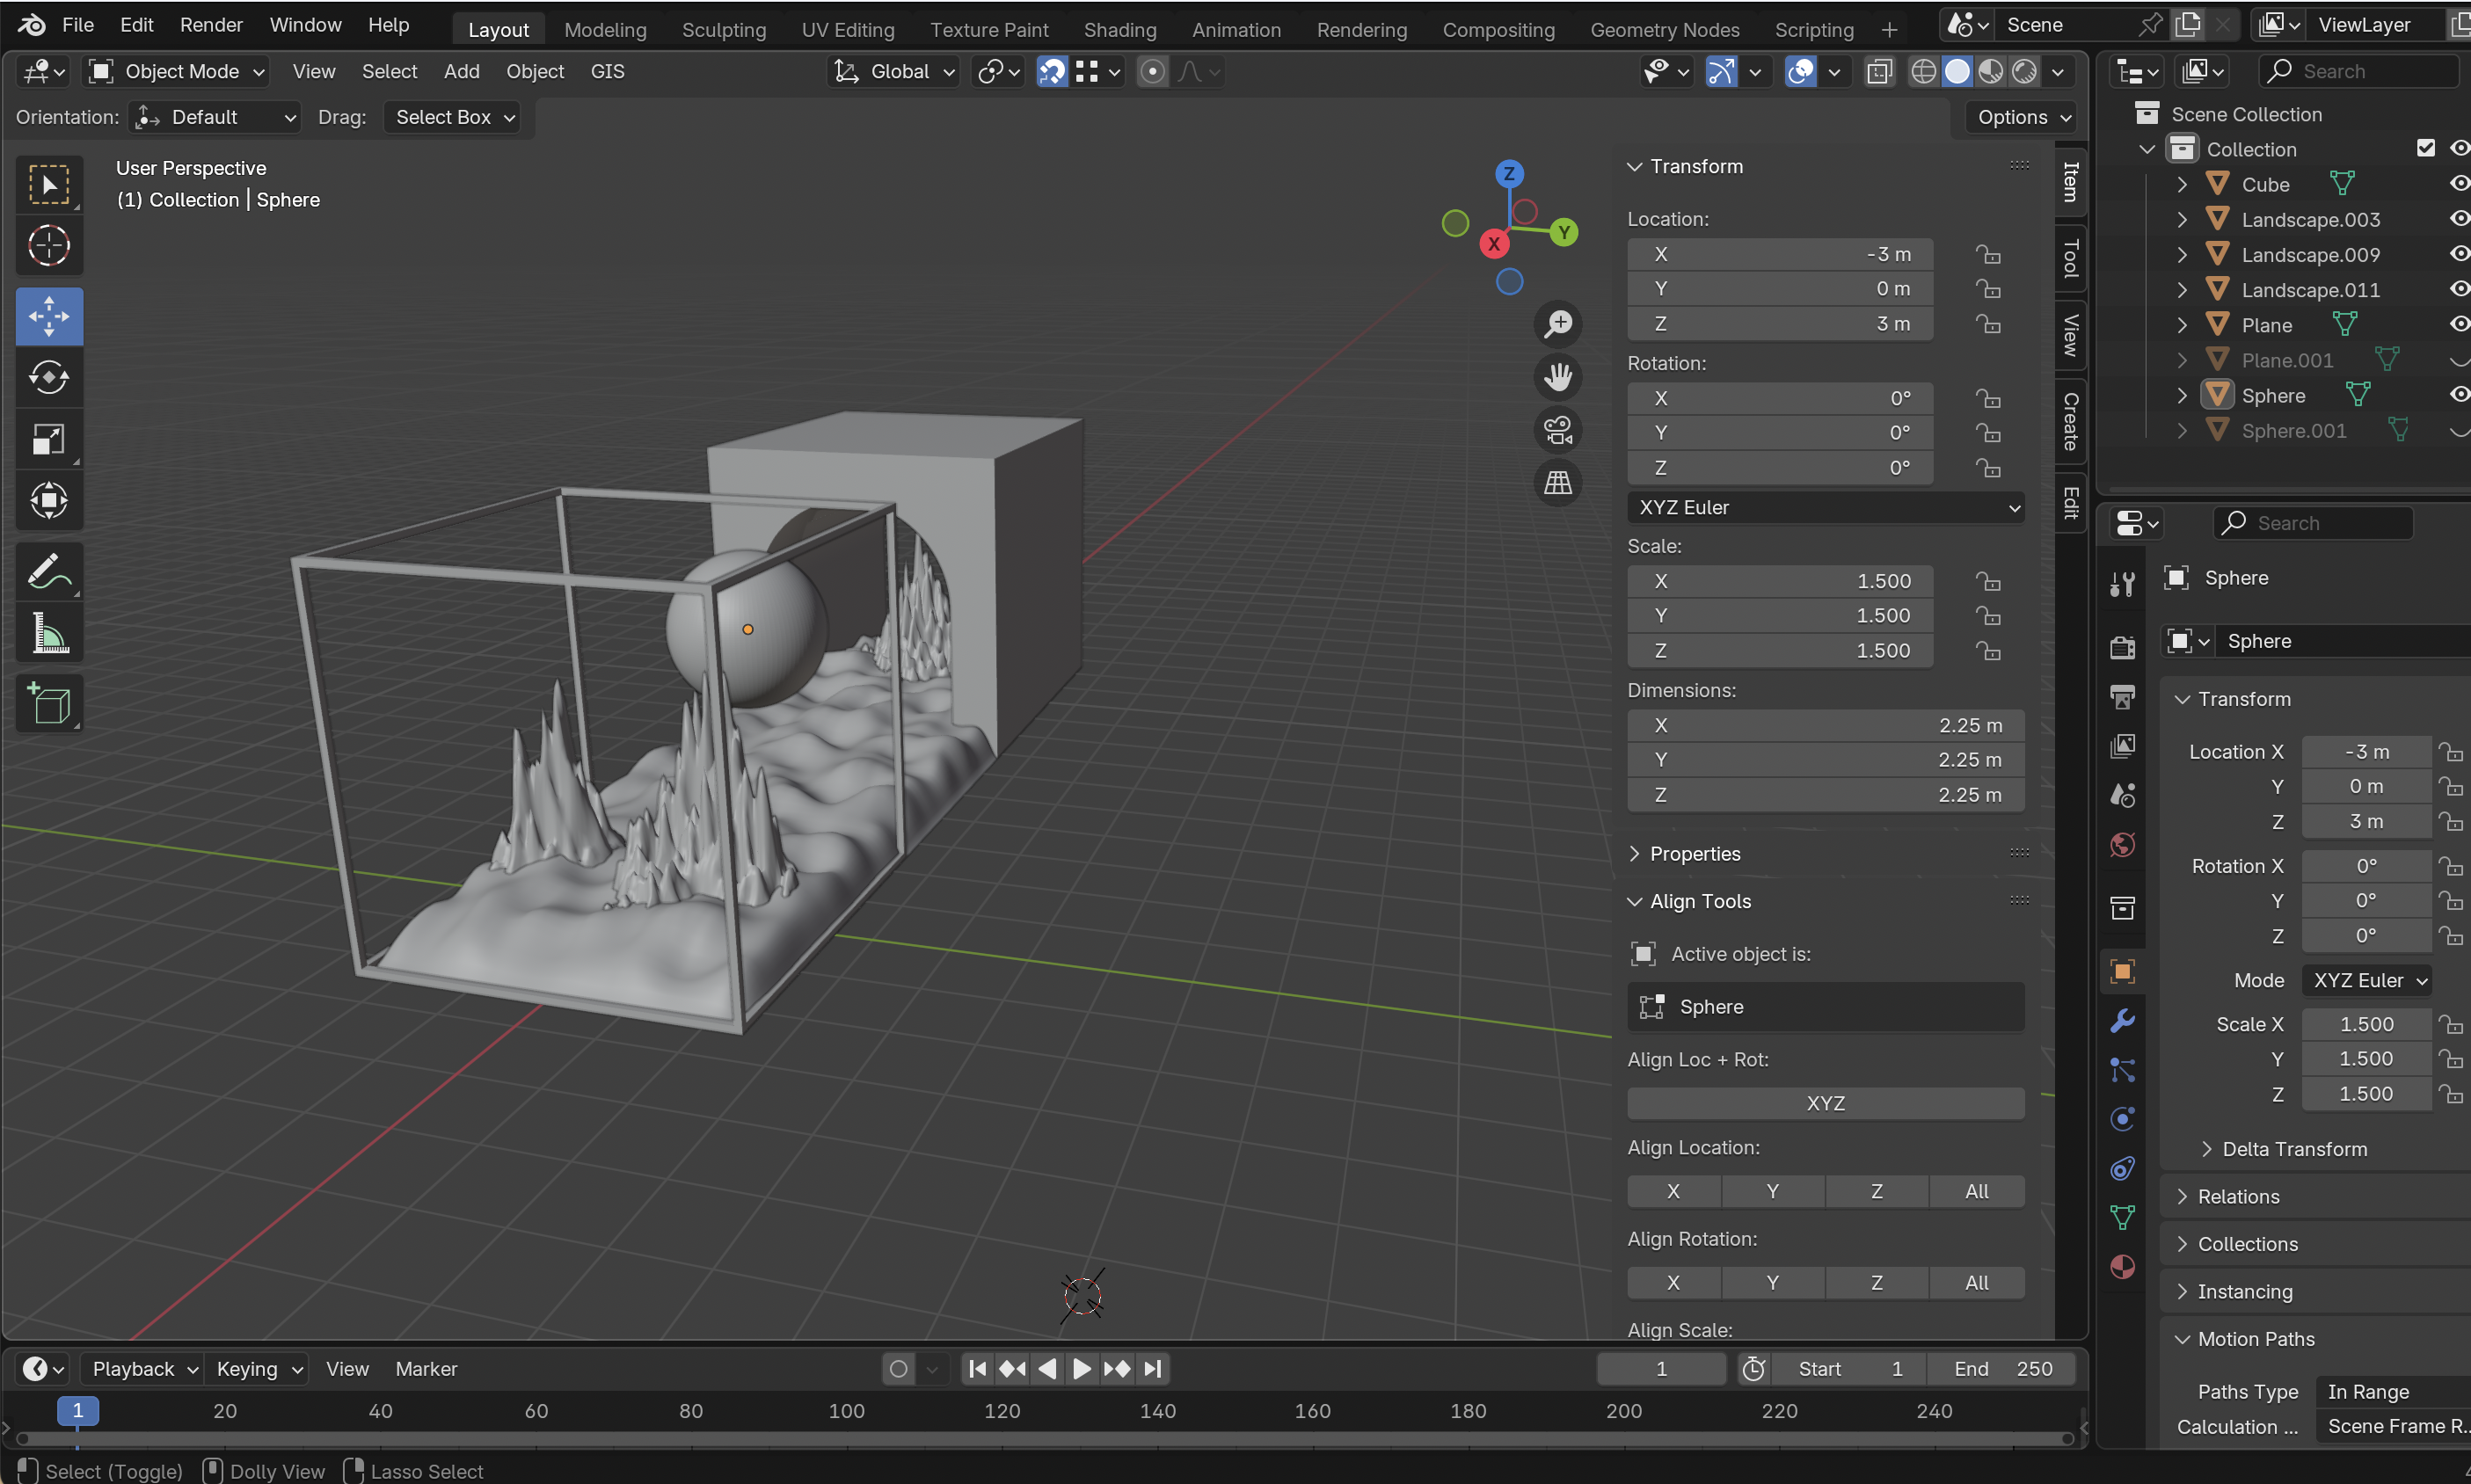Viewport: 2471px width, 1484px height.
Task: Open the XYZ Euler rotation mode dropdown
Action: 1825,508
